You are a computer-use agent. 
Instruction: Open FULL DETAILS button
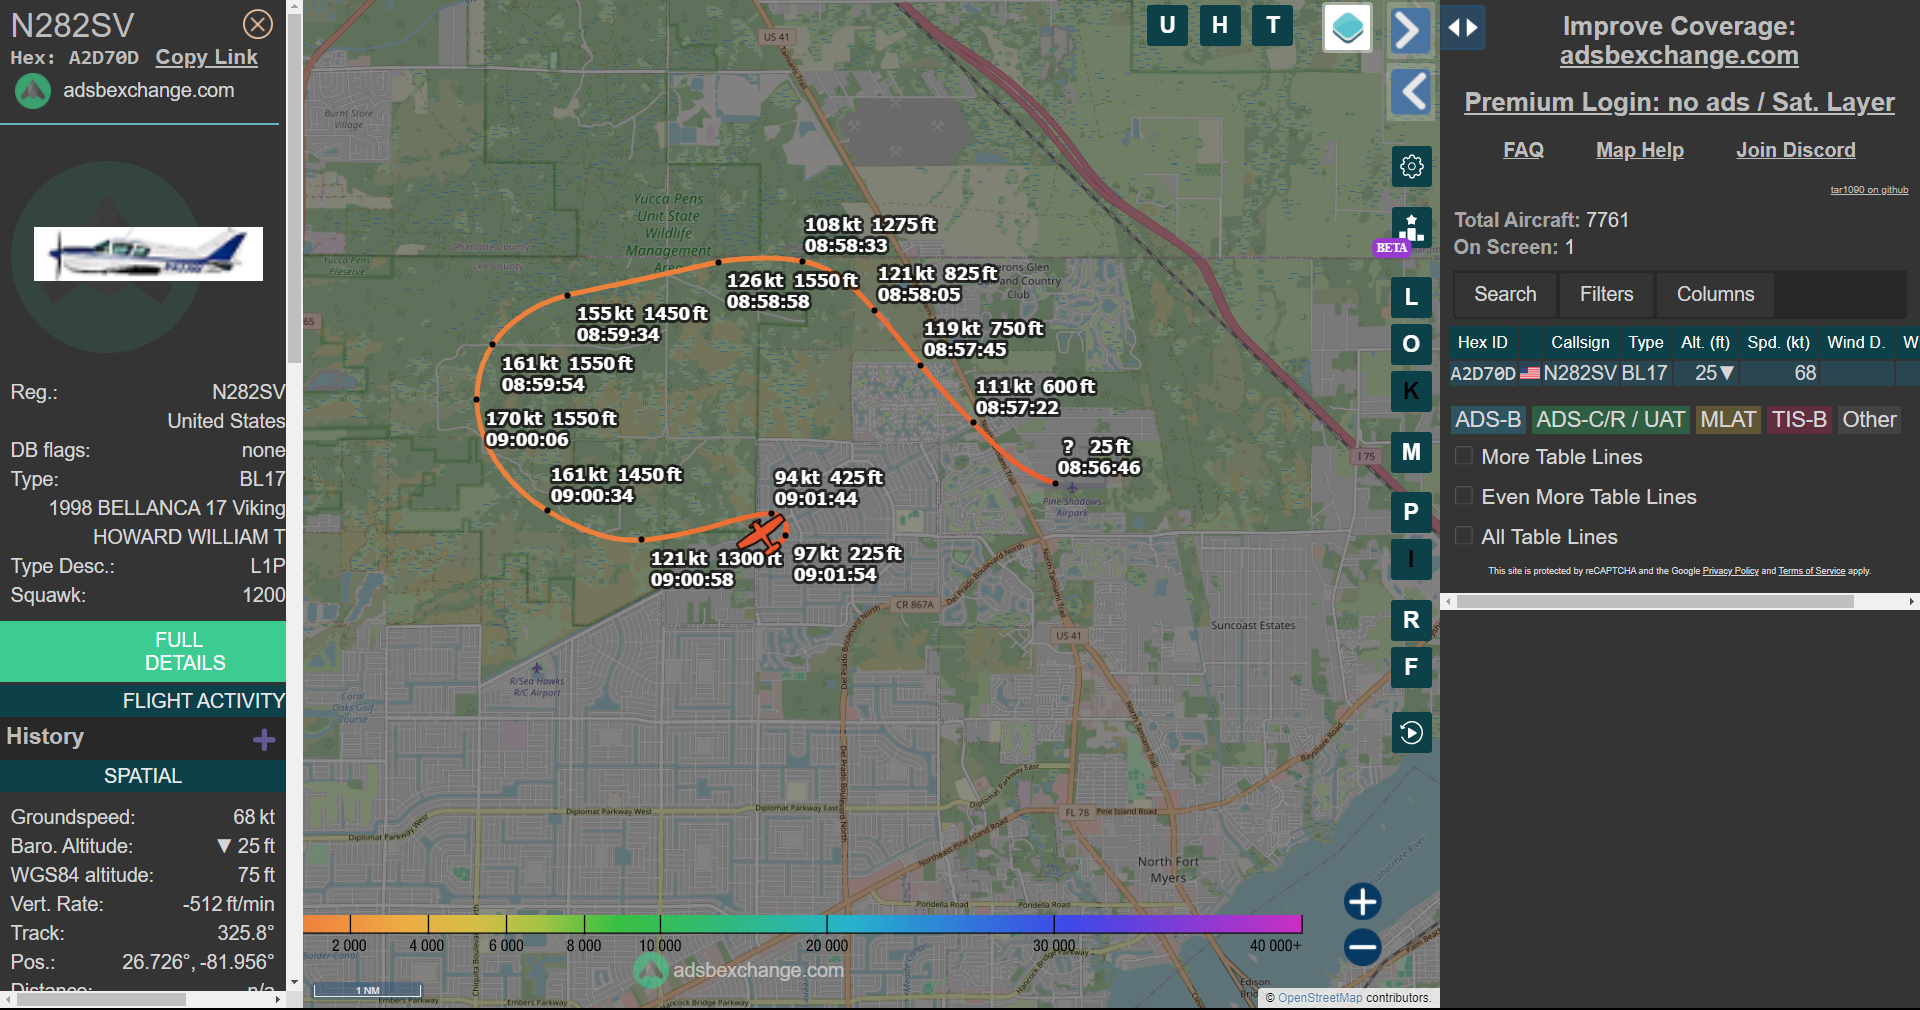click(143, 651)
